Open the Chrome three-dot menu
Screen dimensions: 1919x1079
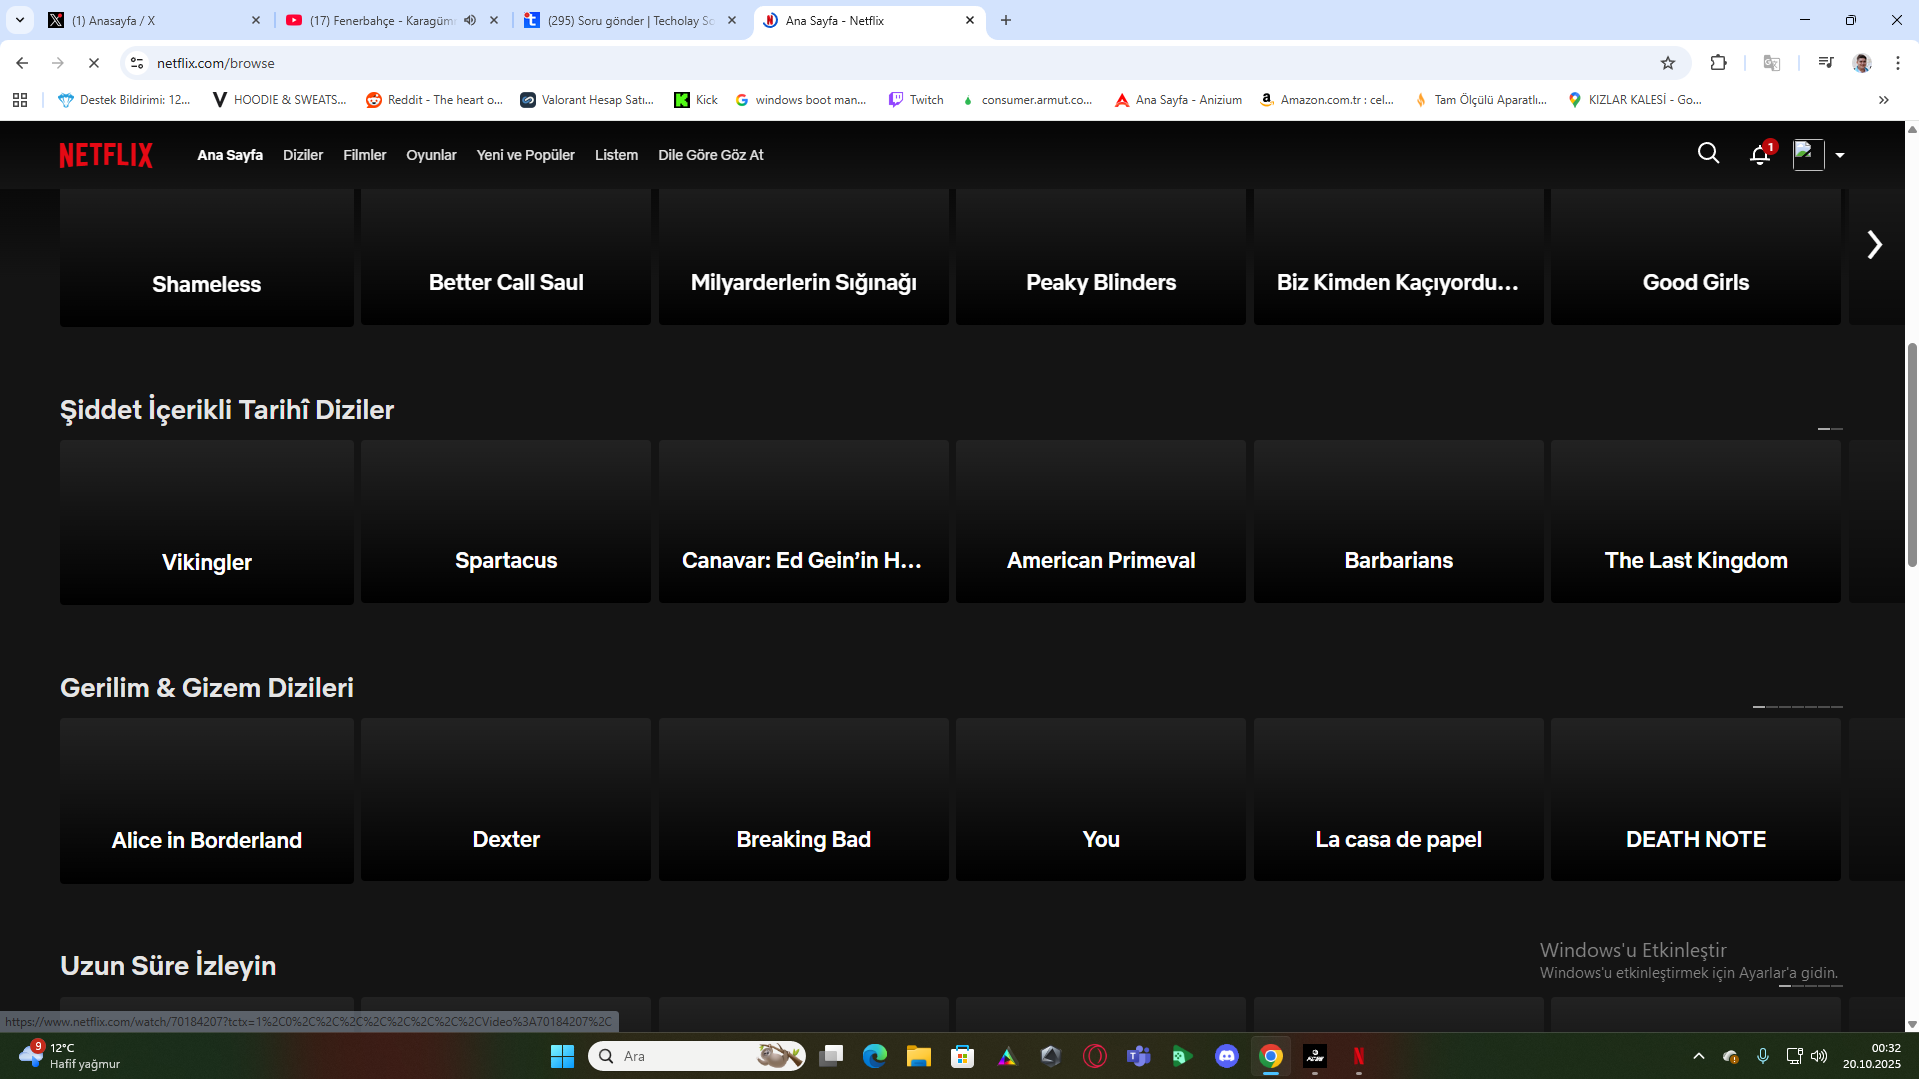click(x=1898, y=63)
